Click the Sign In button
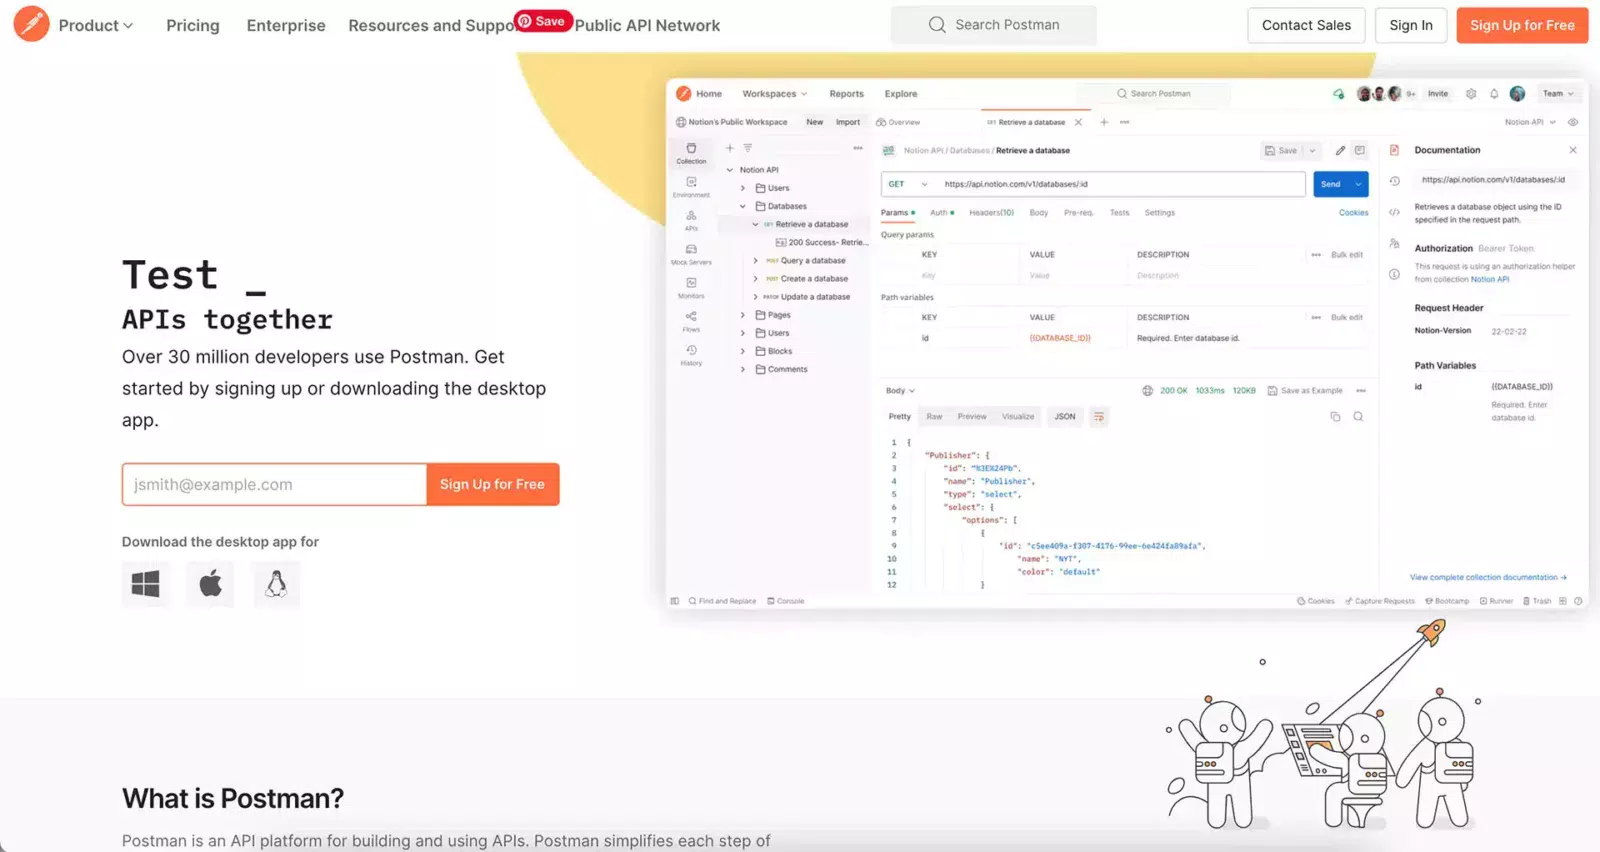The height and width of the screenshot is (852, 1600). click(x=1411, y=25)
